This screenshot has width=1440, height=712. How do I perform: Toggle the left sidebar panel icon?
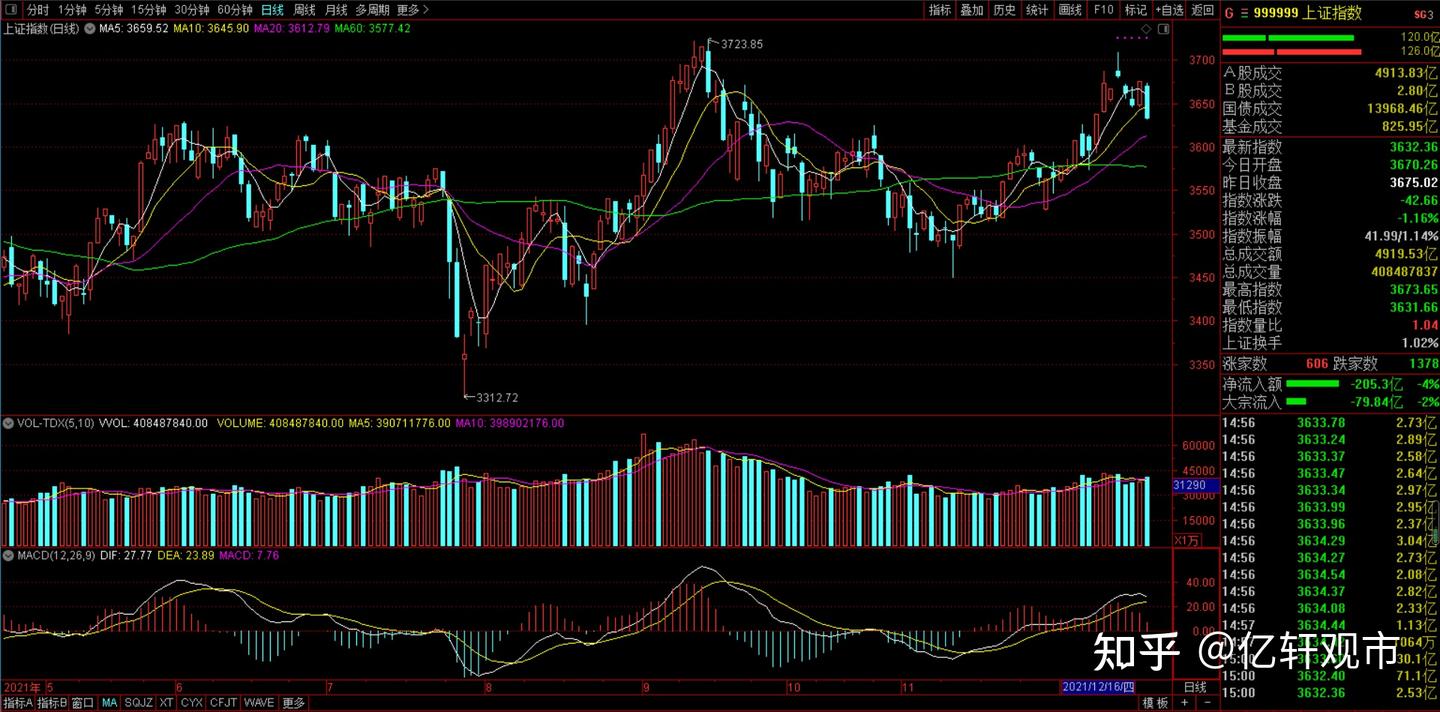click(9, 10)
